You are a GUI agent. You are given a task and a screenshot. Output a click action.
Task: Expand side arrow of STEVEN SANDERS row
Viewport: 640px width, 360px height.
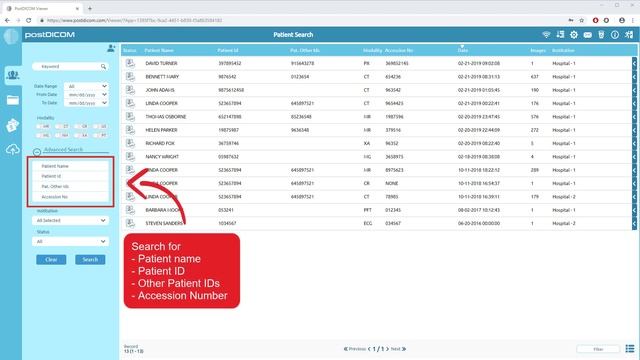pos(634,223)
